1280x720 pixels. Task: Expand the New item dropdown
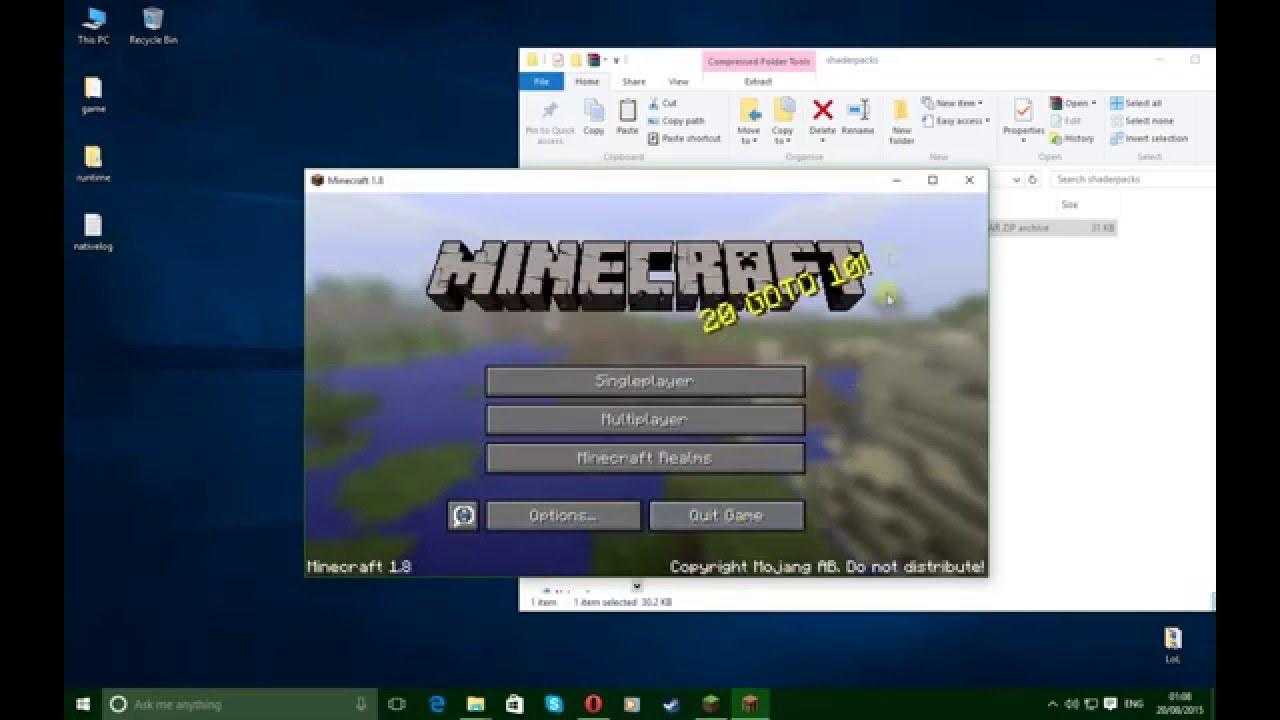[952, 103]
